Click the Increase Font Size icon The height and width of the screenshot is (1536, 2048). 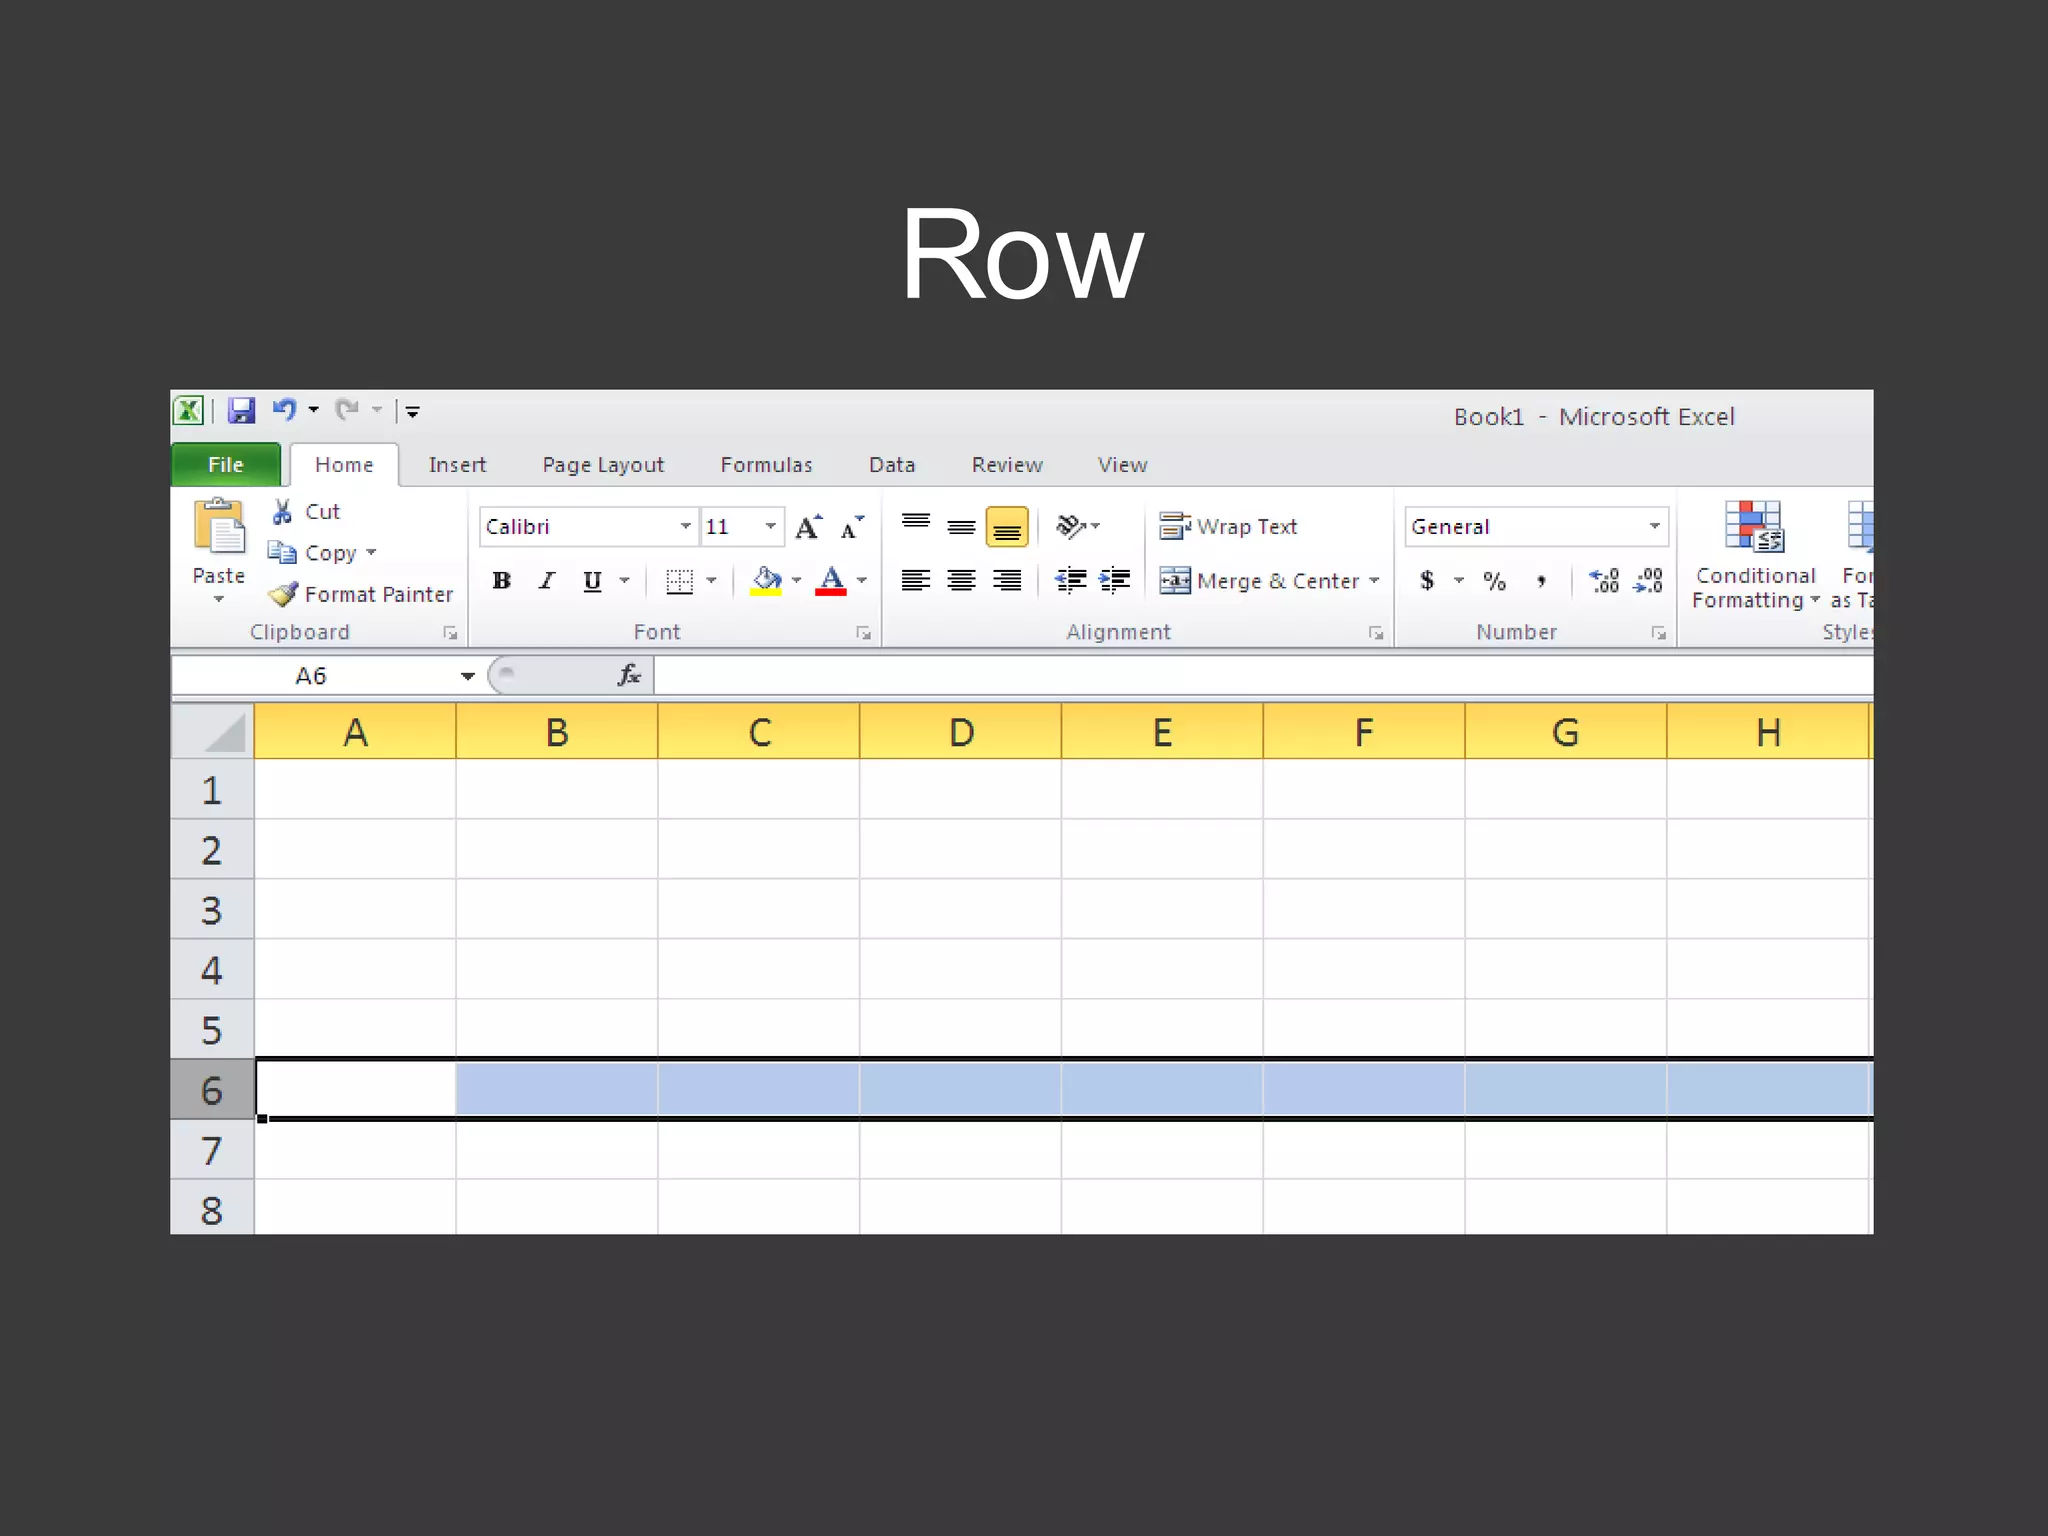pos(808,527)
